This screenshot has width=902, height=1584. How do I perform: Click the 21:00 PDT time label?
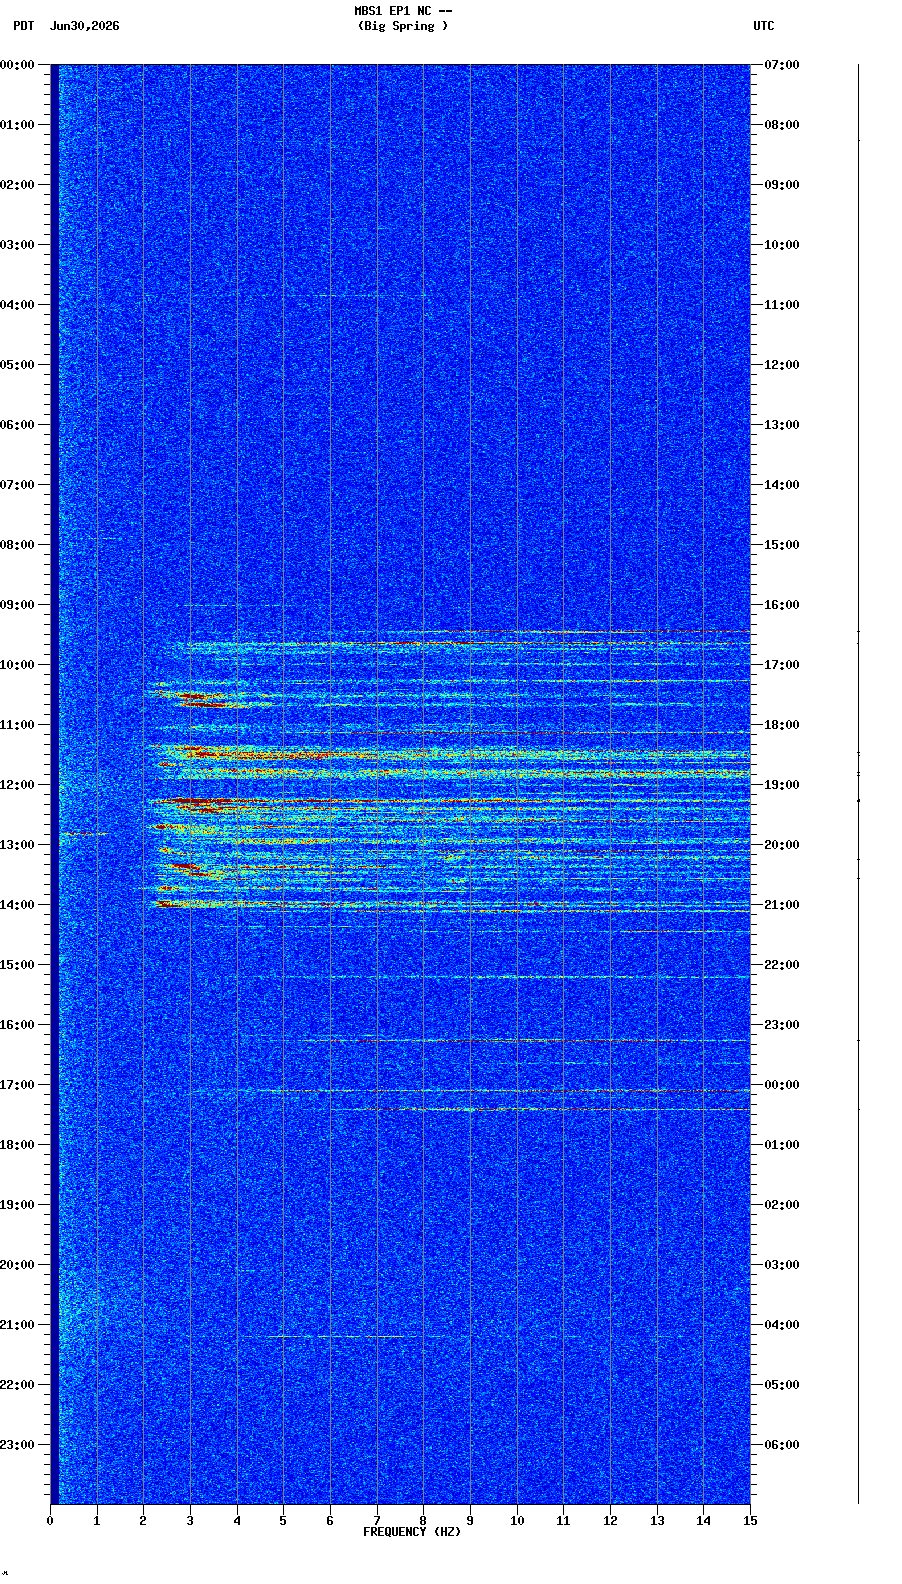pos(18,1325)
